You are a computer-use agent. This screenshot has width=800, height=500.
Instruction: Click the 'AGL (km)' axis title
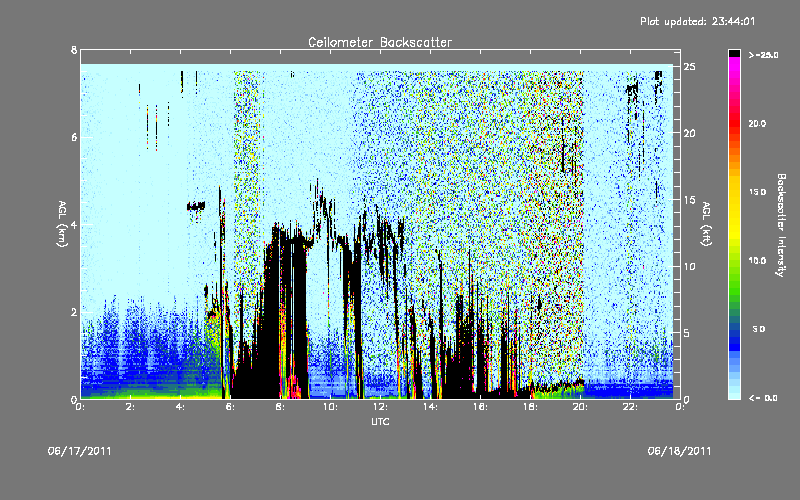(x=62, y=224)
